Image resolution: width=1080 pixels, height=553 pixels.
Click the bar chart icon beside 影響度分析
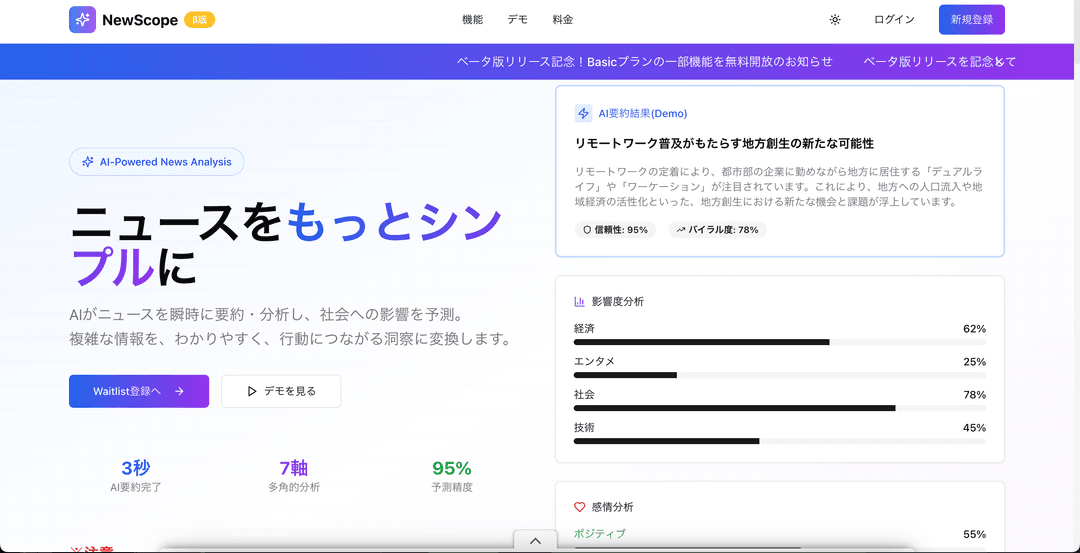(x=579, y=302)
